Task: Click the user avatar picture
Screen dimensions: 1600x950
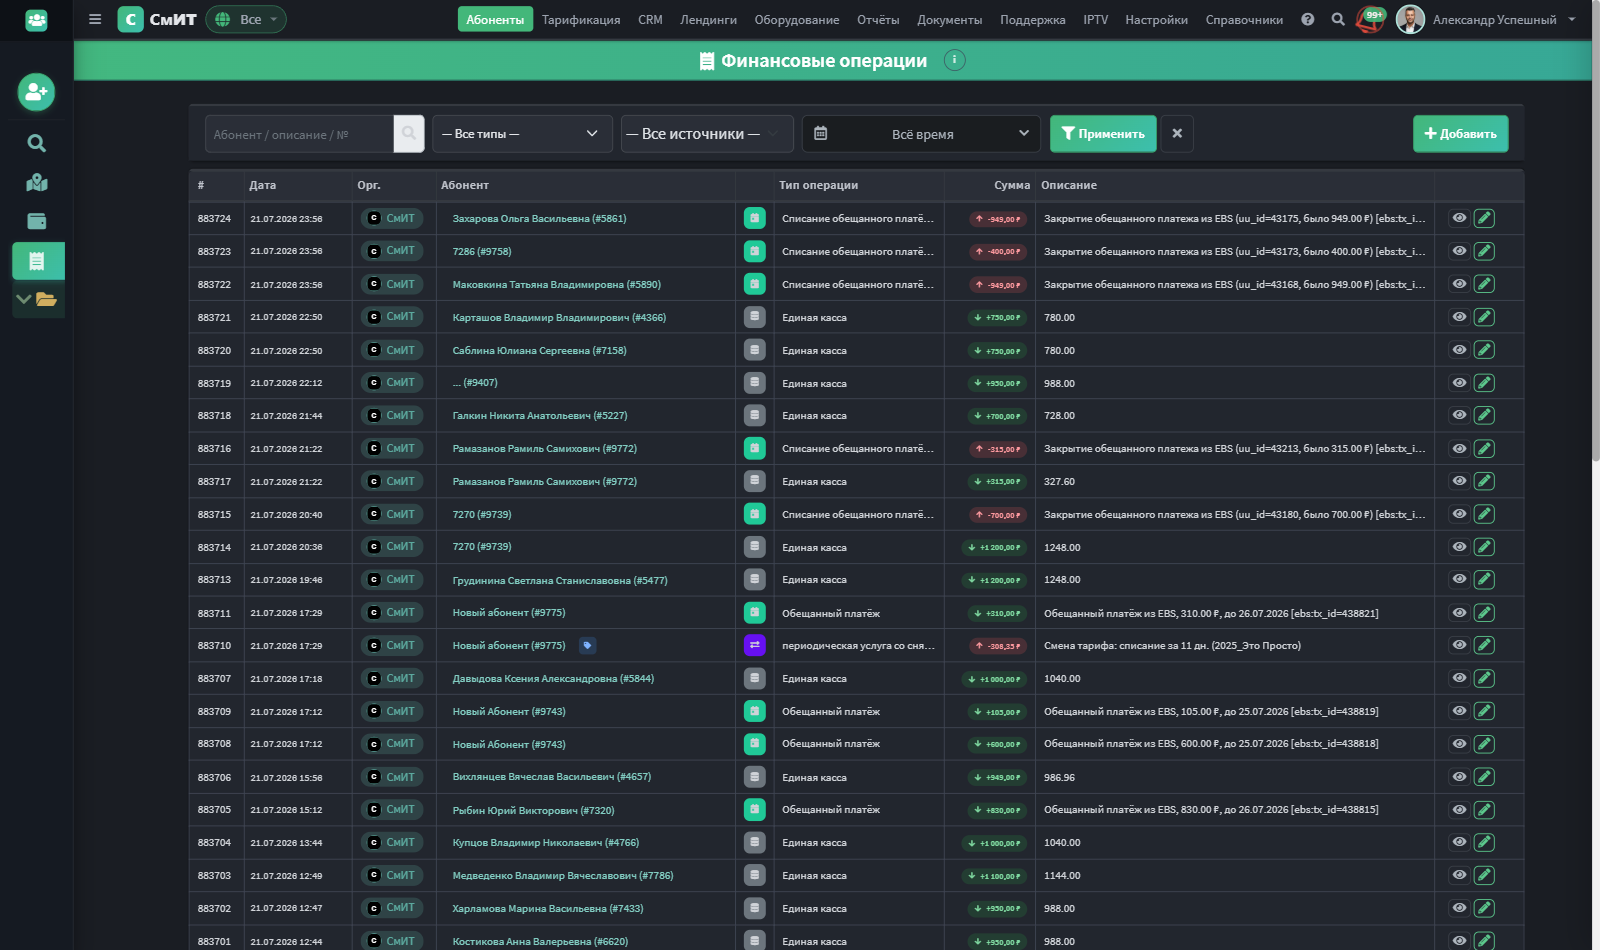Action: pyautogui.click(x=1410, y=19)
